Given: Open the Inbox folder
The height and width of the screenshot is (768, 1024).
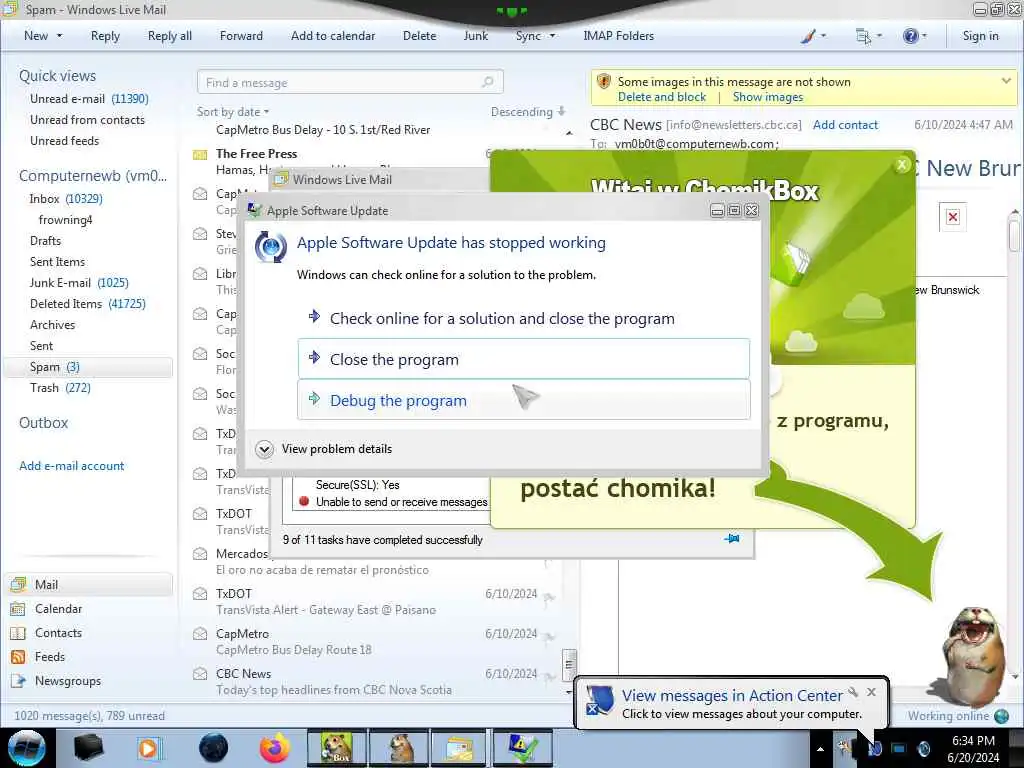Looking at the screenshot, I should pos(65,199).
